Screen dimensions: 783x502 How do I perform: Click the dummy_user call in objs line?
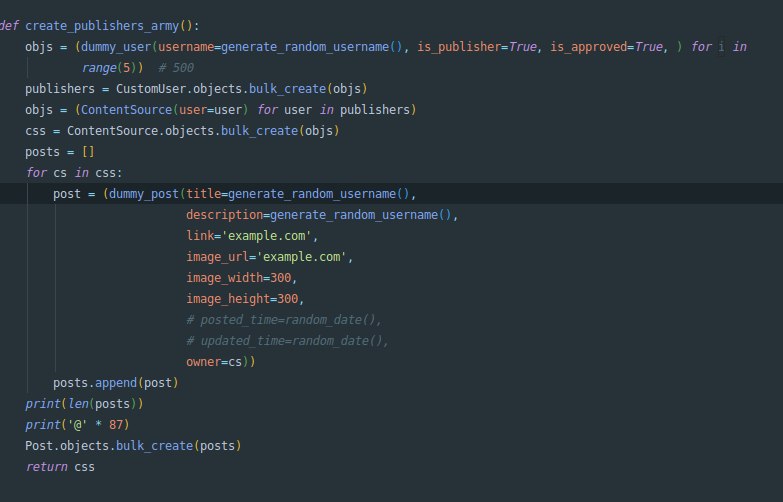click(116, 47)
